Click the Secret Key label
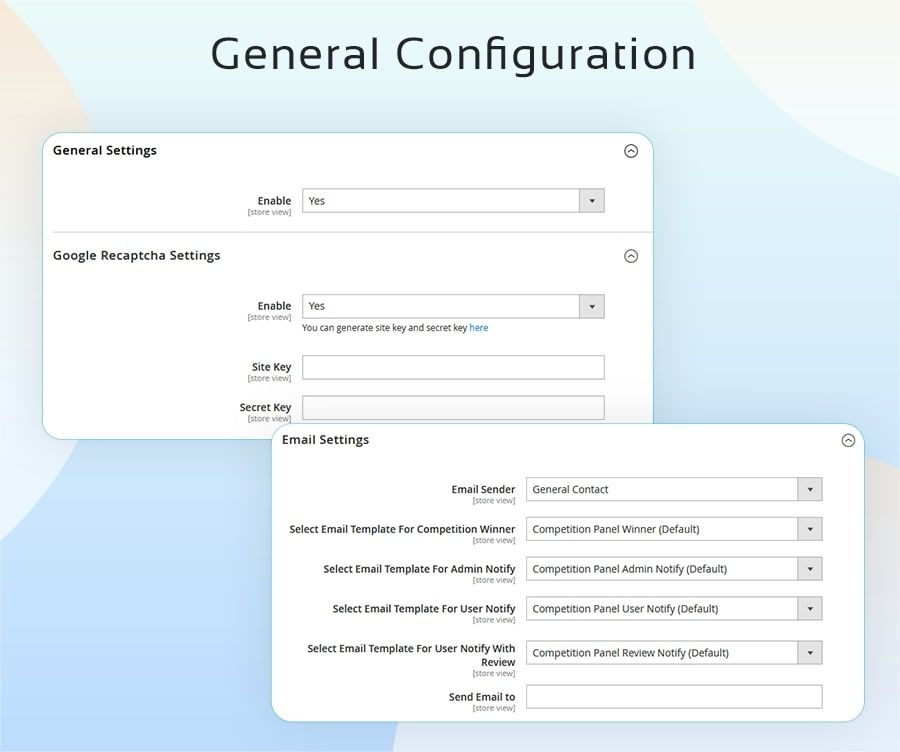Viewport: 900px width, 752px height. tap(265, 407)
